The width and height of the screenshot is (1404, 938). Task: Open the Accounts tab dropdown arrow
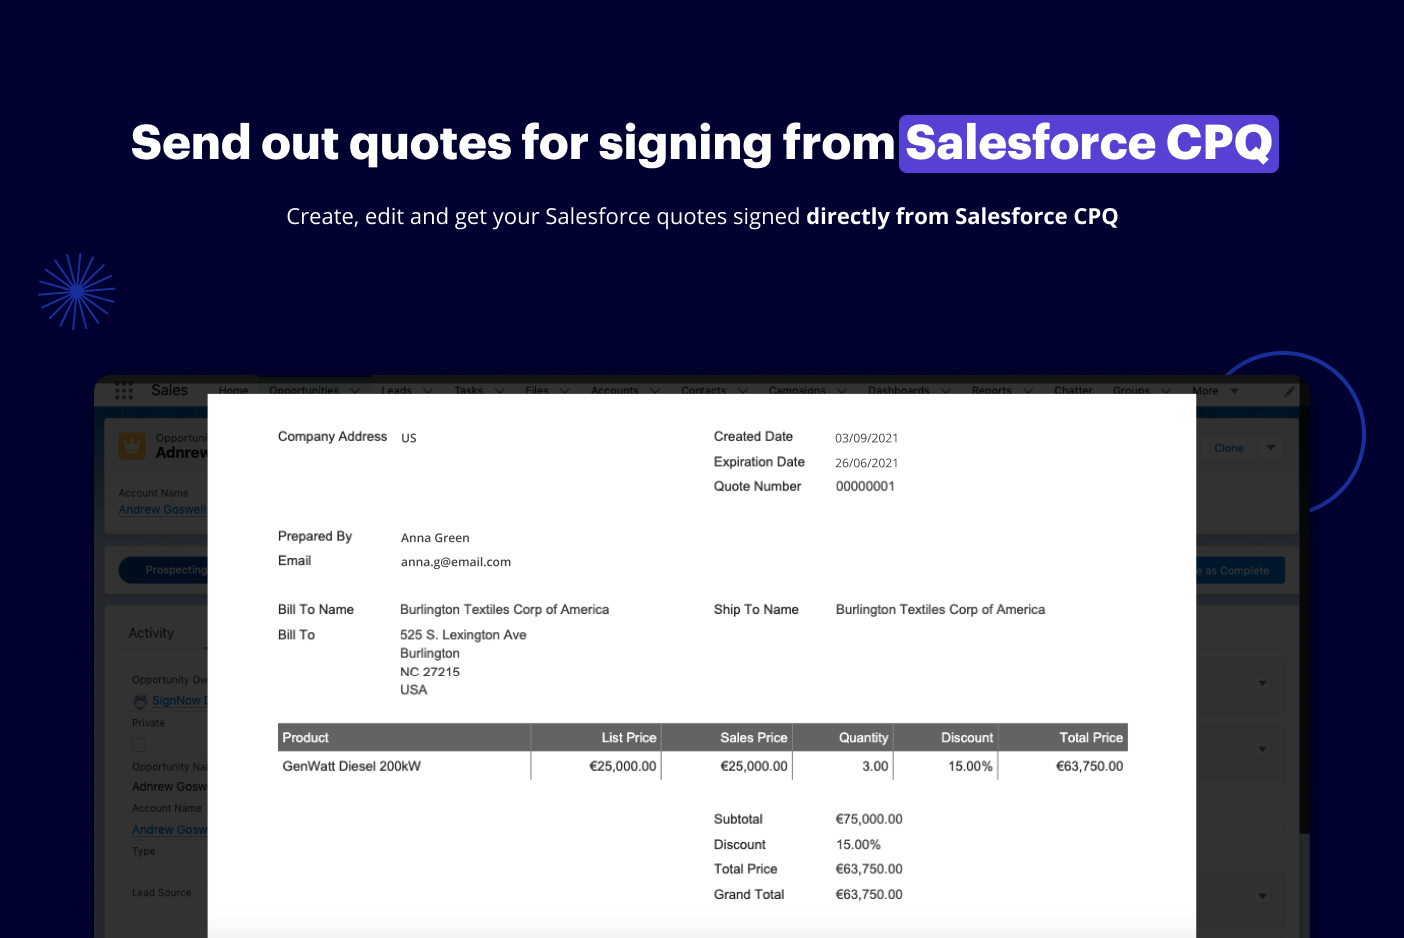tap(655, 390)
